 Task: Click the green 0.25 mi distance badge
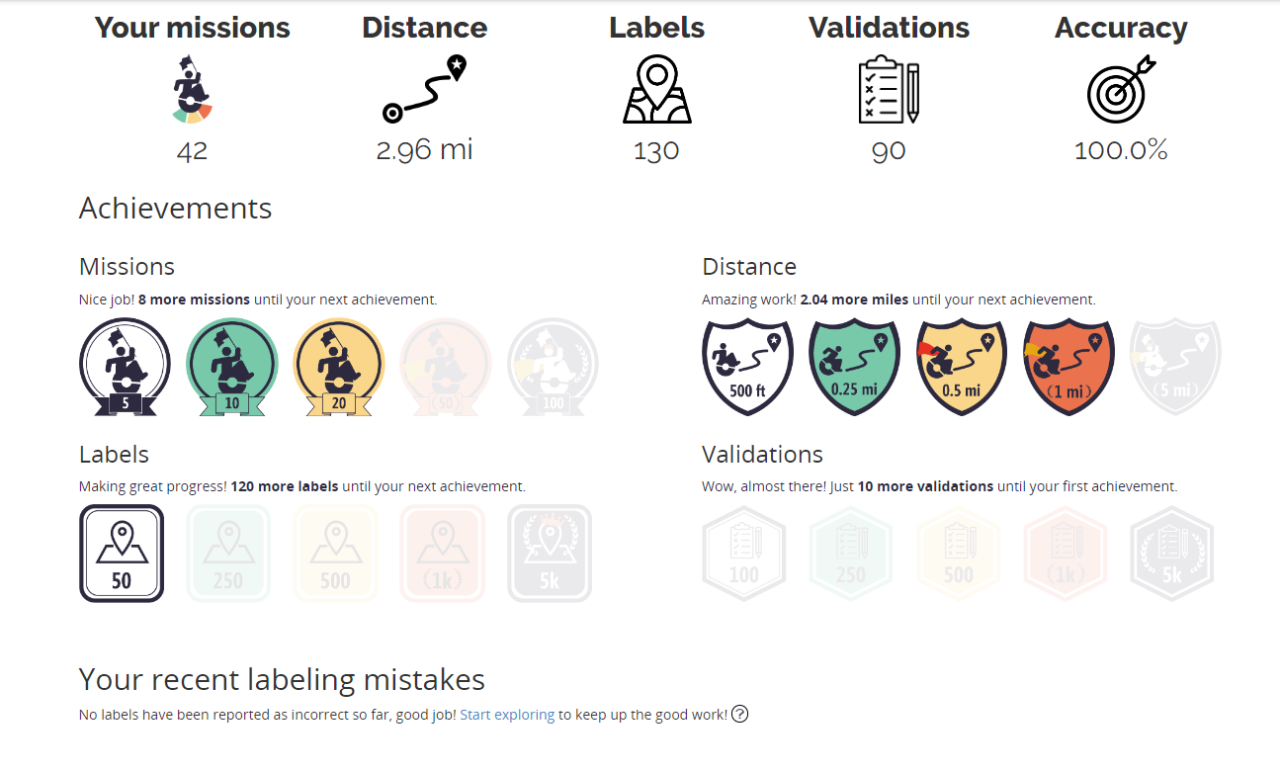[x=855, y=366]
